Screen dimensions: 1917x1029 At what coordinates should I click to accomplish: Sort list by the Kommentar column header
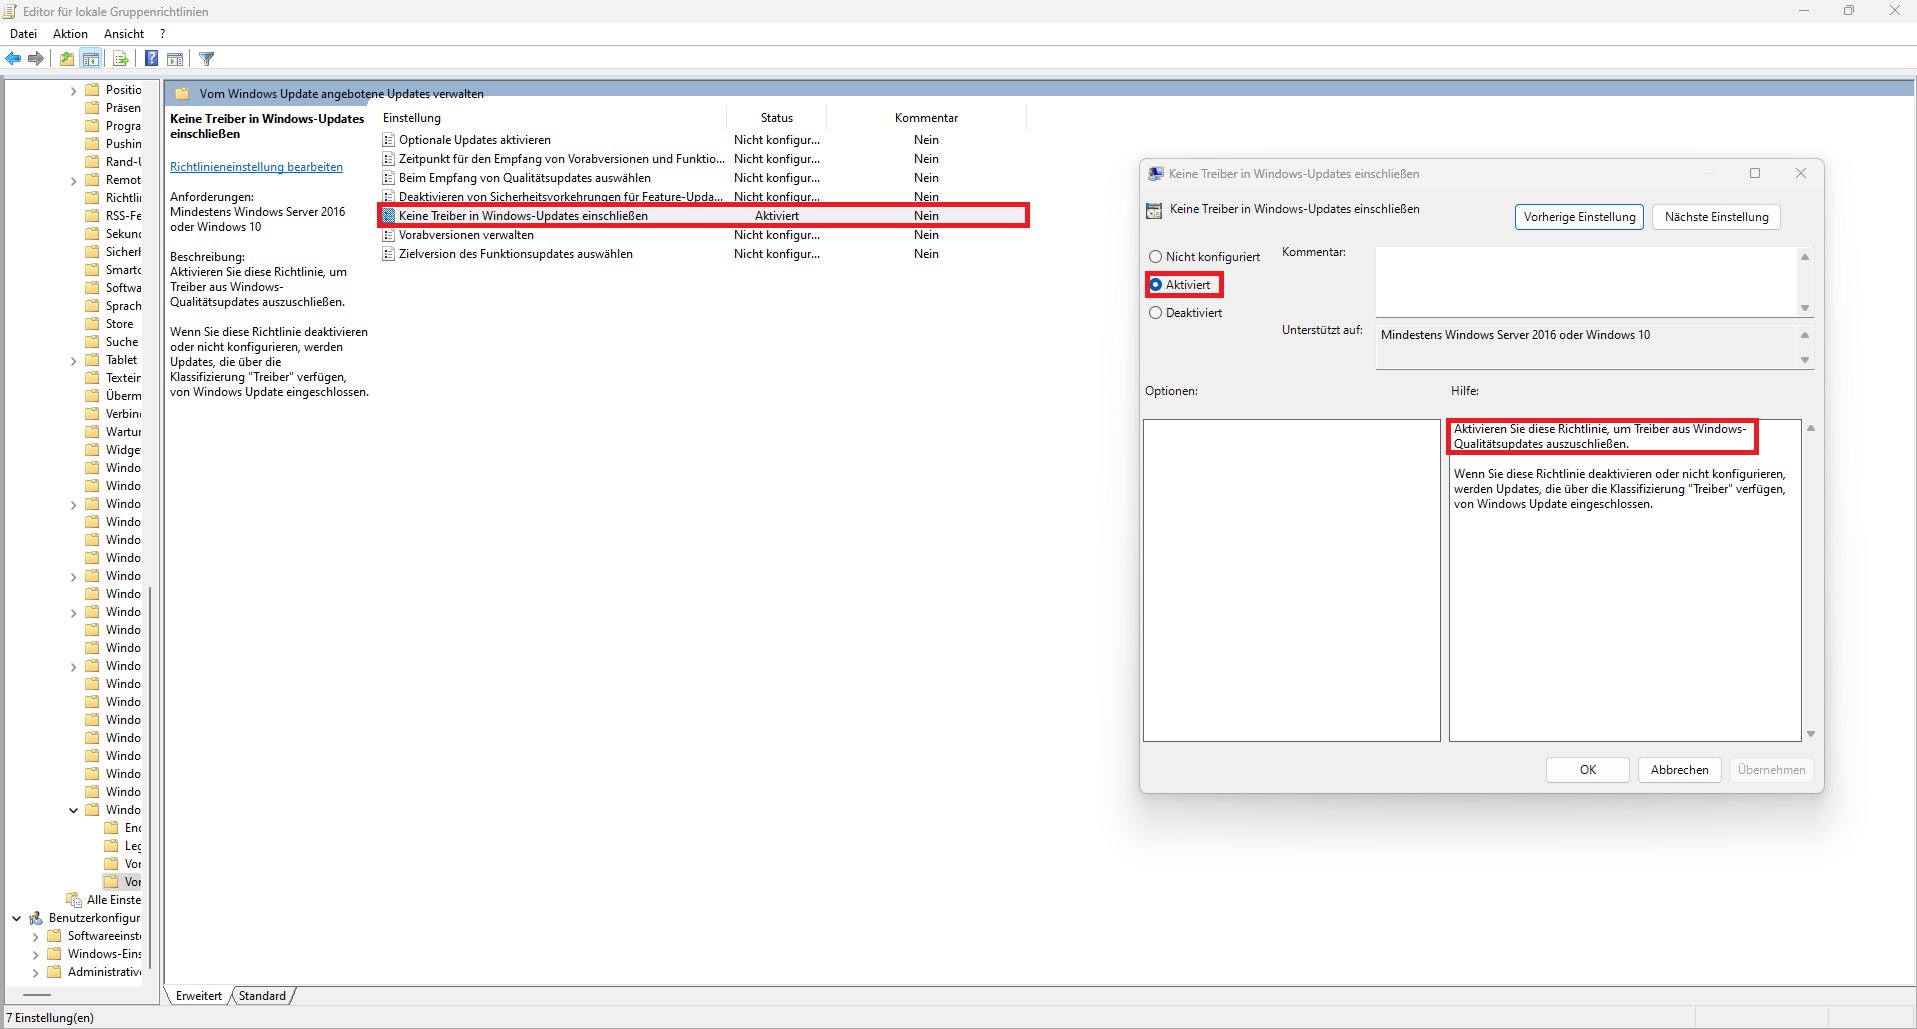(x=926, y=118)
